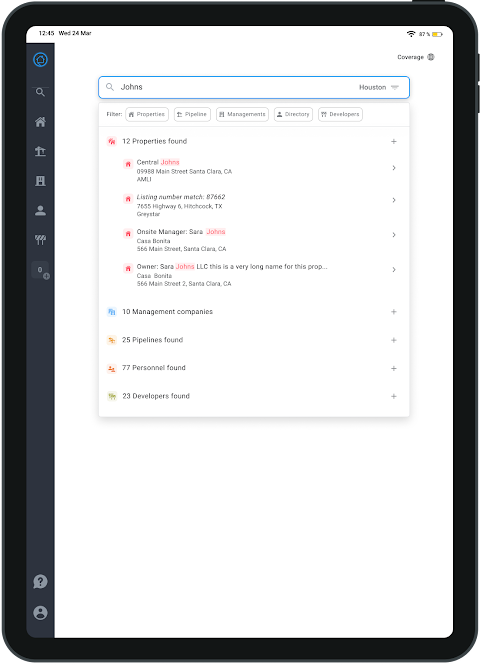
Task: Tap the battery status indicator
Action: [x=437, y=34]
